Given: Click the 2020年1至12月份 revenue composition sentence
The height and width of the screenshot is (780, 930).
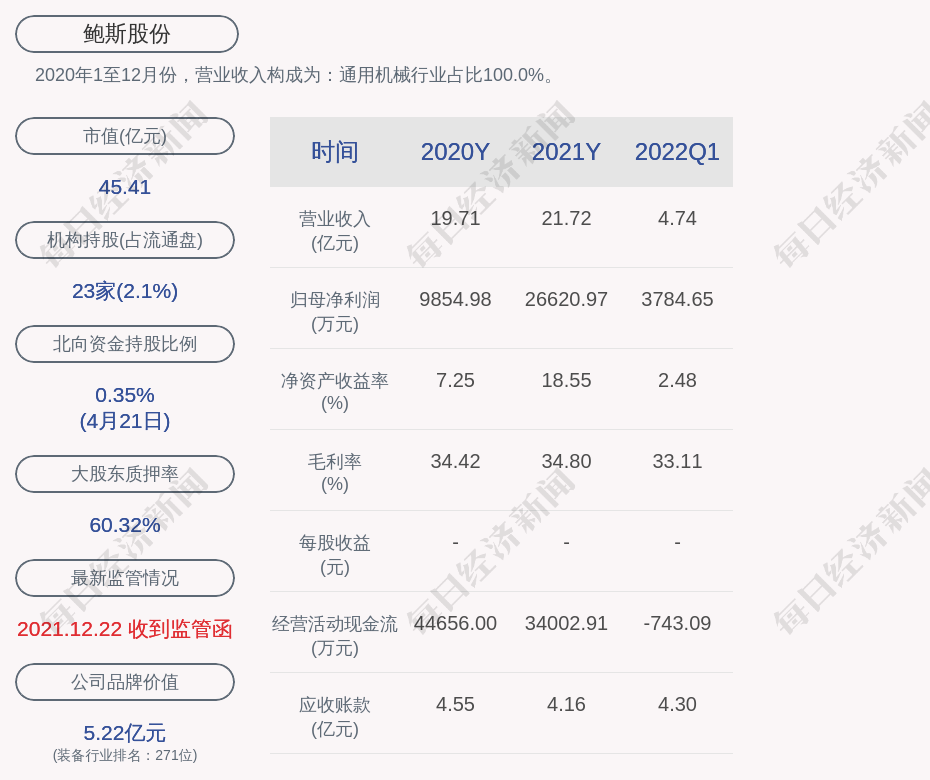Looking at the screenshot, I should [295, 75].
